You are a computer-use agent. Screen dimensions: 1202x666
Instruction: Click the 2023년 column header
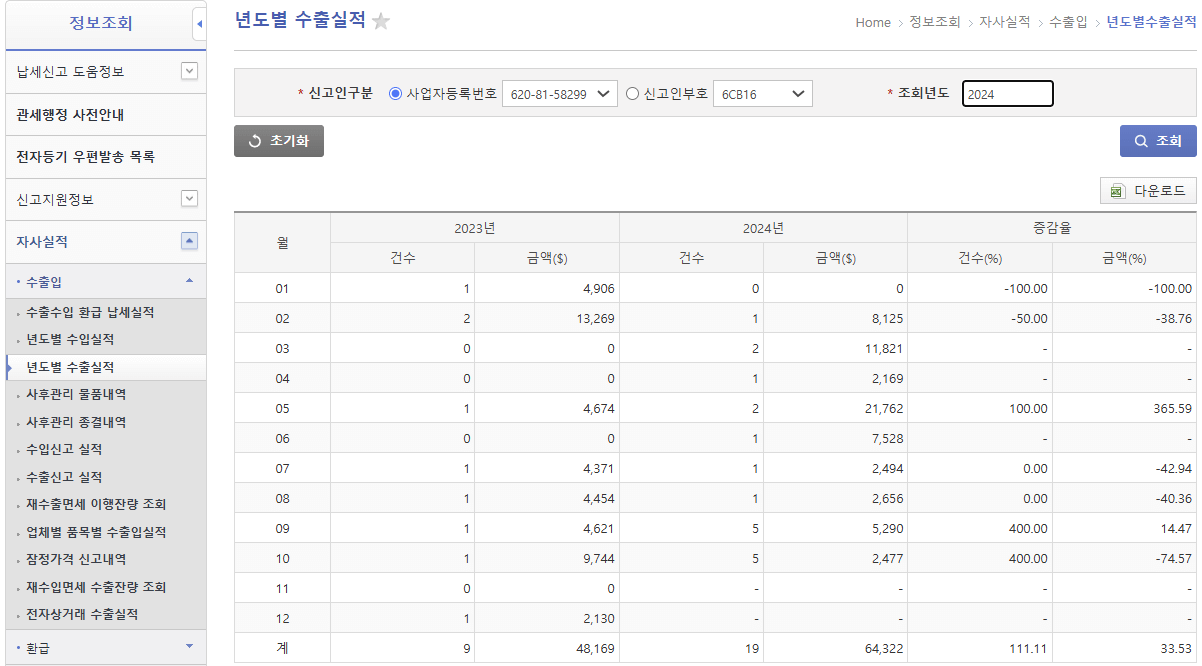(475, 228)
